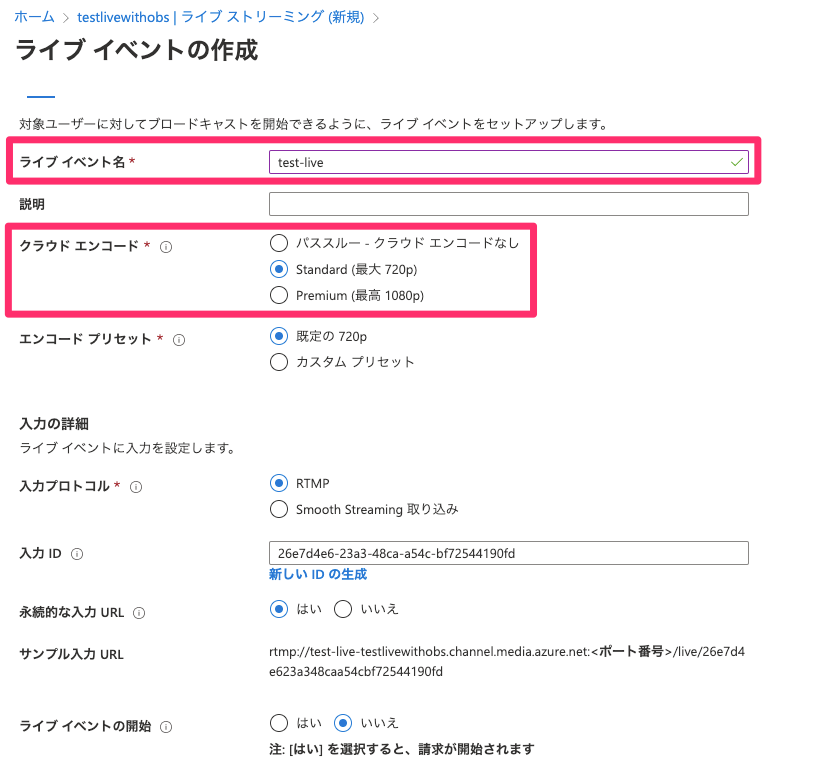Click the 注: [はい] を選択すると note text
The image size is (815, 781).
[x=402, y=749]
